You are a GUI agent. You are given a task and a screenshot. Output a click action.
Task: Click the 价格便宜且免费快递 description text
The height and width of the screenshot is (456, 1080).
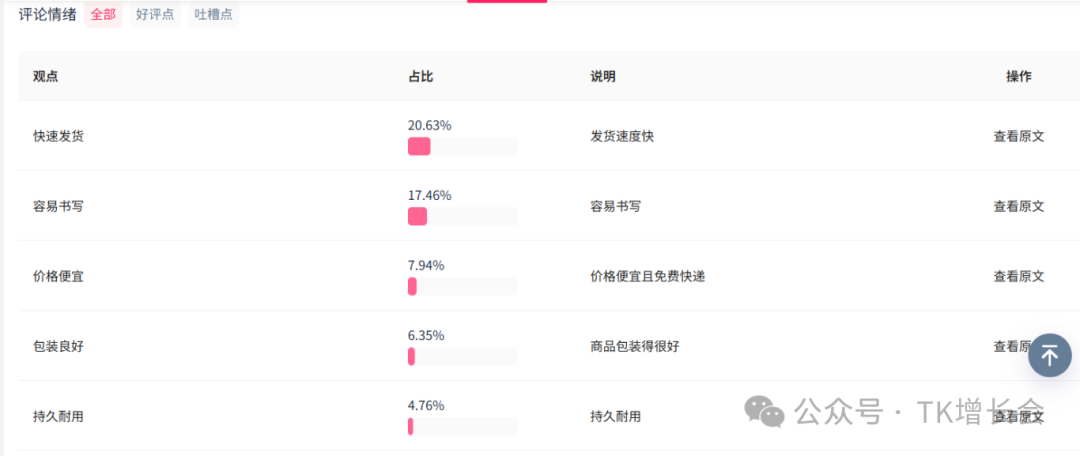coord(647,276)
